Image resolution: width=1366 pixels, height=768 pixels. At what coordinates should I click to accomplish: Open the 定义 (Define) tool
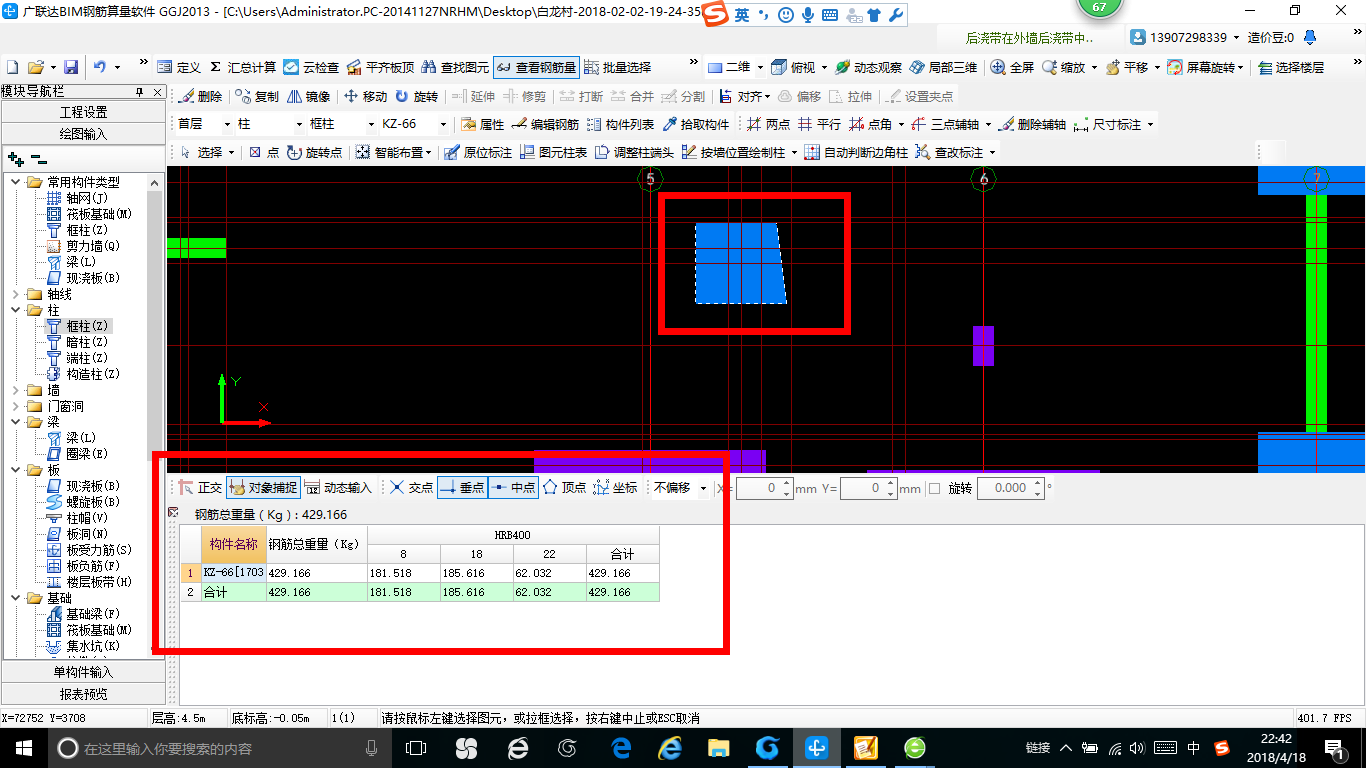coord(180,67)
